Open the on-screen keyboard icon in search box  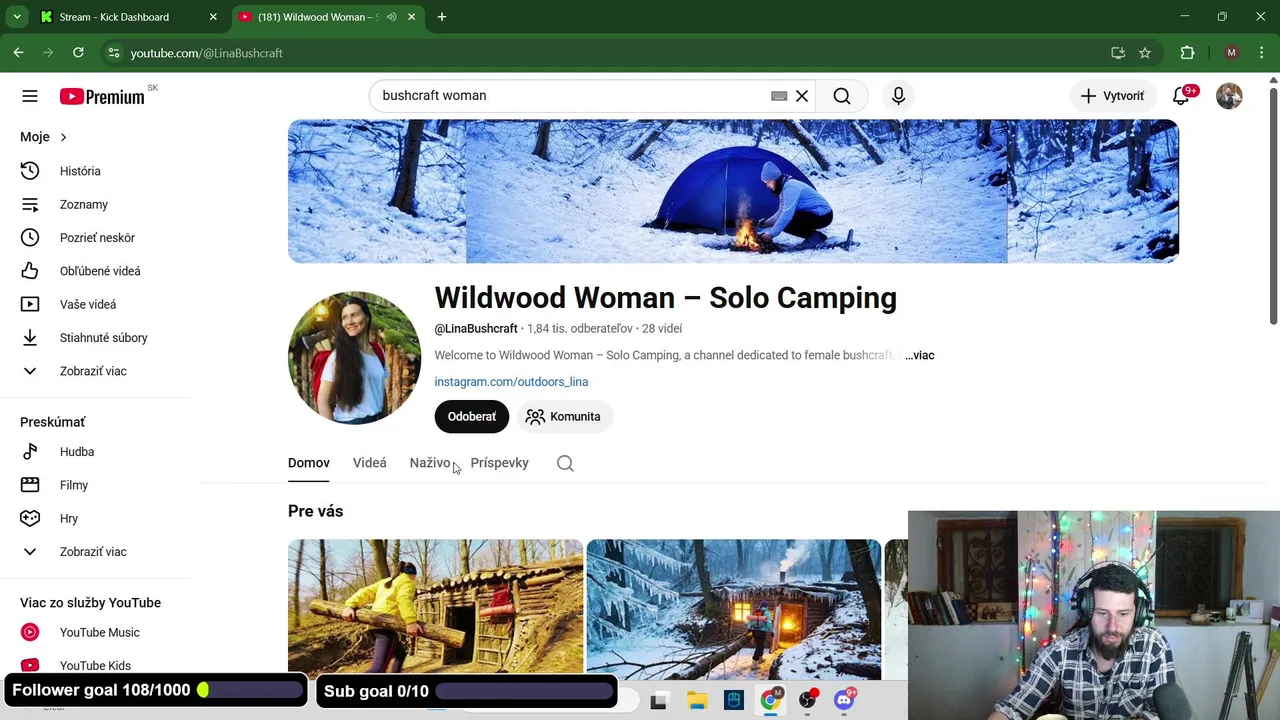pyautogui.click(x=779, y=96)
